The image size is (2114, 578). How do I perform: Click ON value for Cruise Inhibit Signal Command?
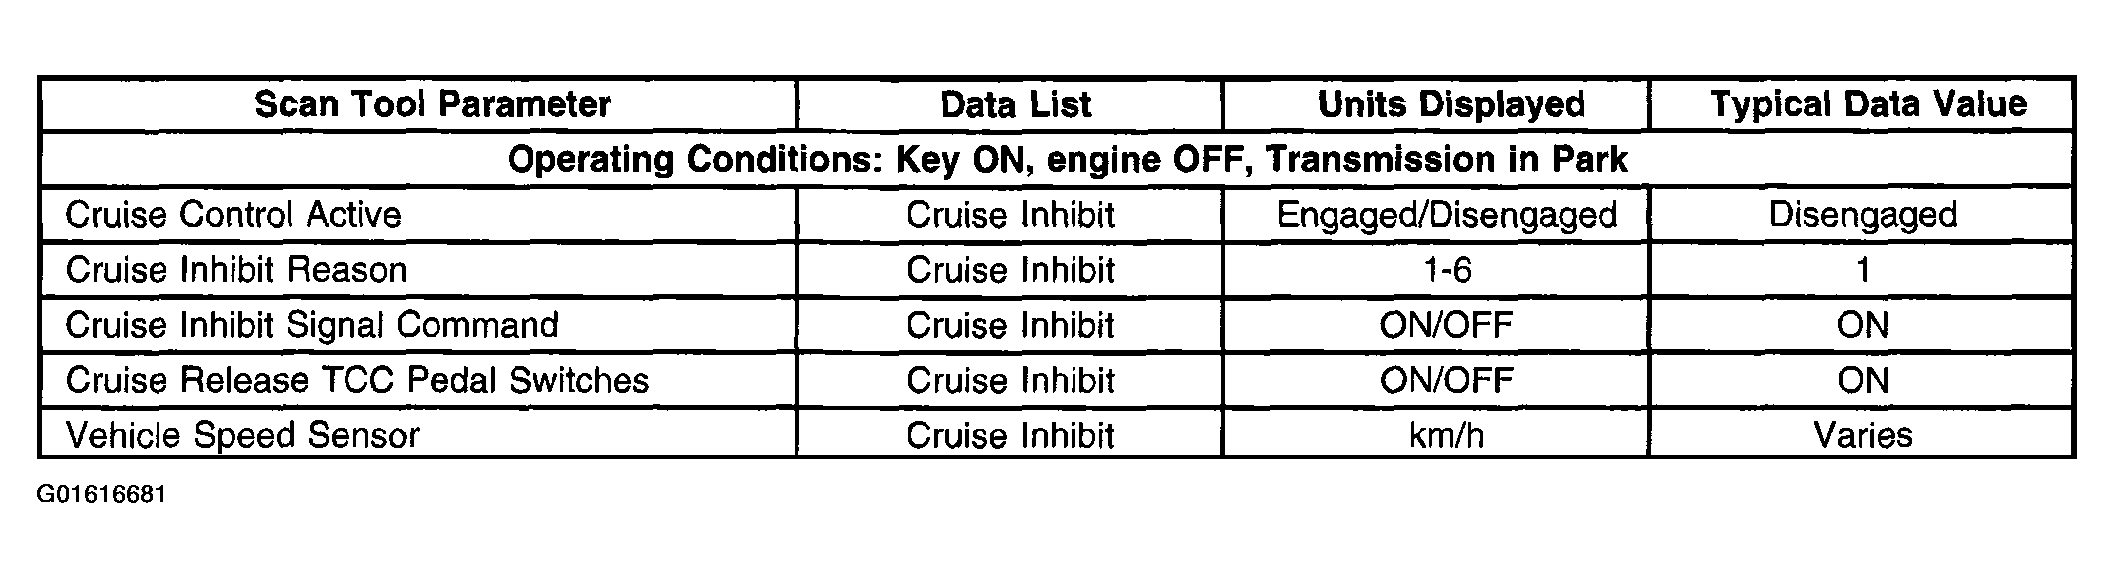(1862, 325)
